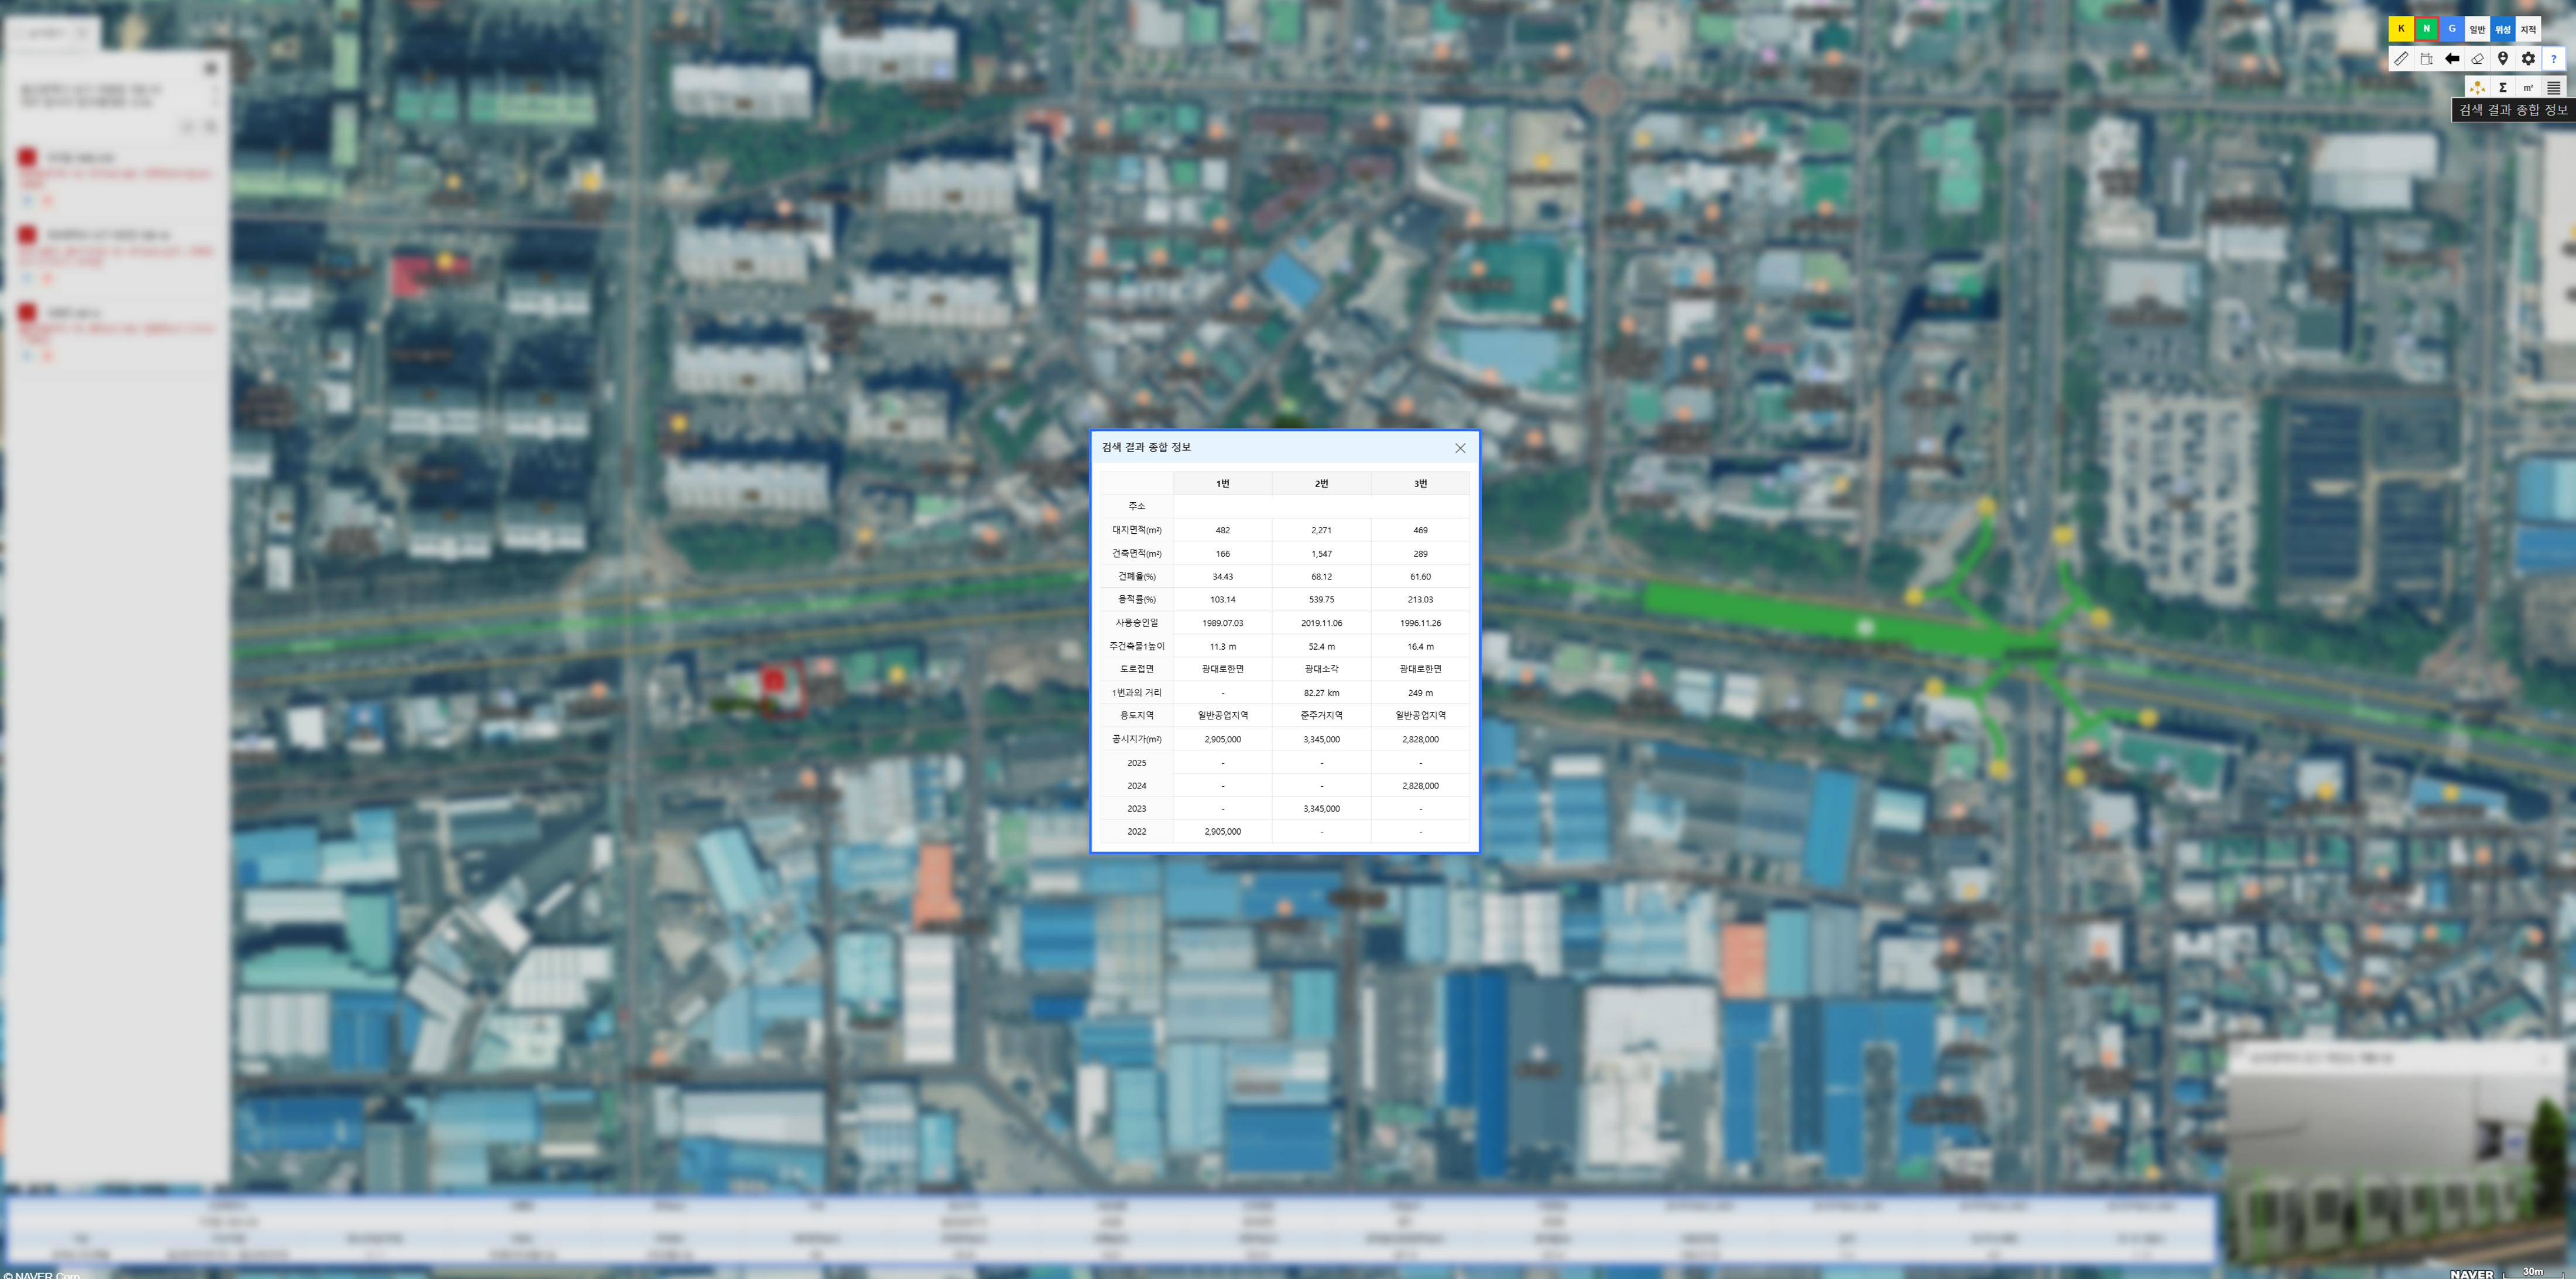
Task: Select the eraser tool
Action: coord(2477,59)
